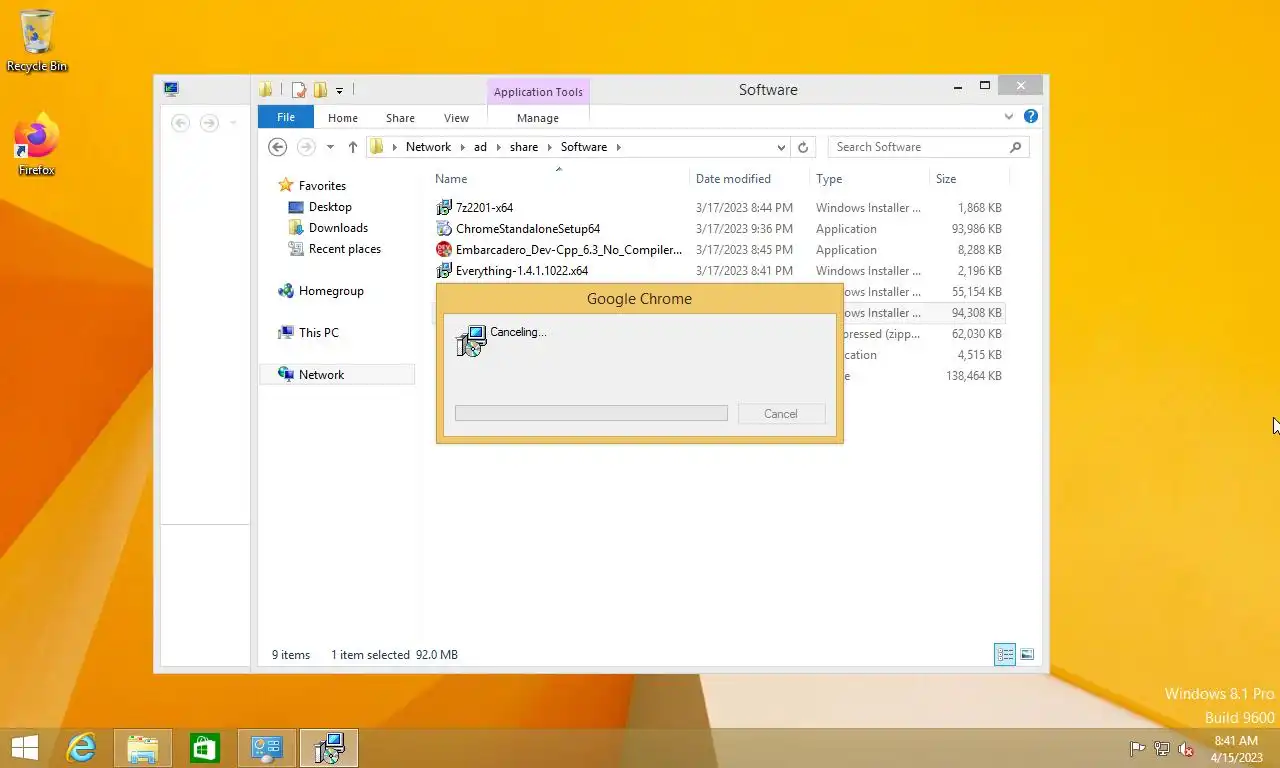Click the ChromeStandaloneSetup64 file icon
The height and width of the screenshot is (768, 1280).
click(x=444, y=229)
